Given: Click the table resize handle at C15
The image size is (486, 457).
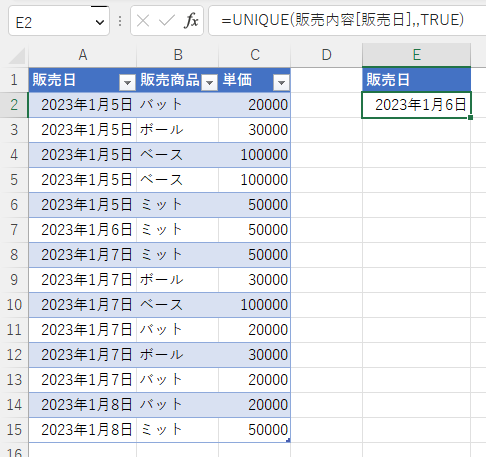Looking at the screenshot, I should point(288,440).
